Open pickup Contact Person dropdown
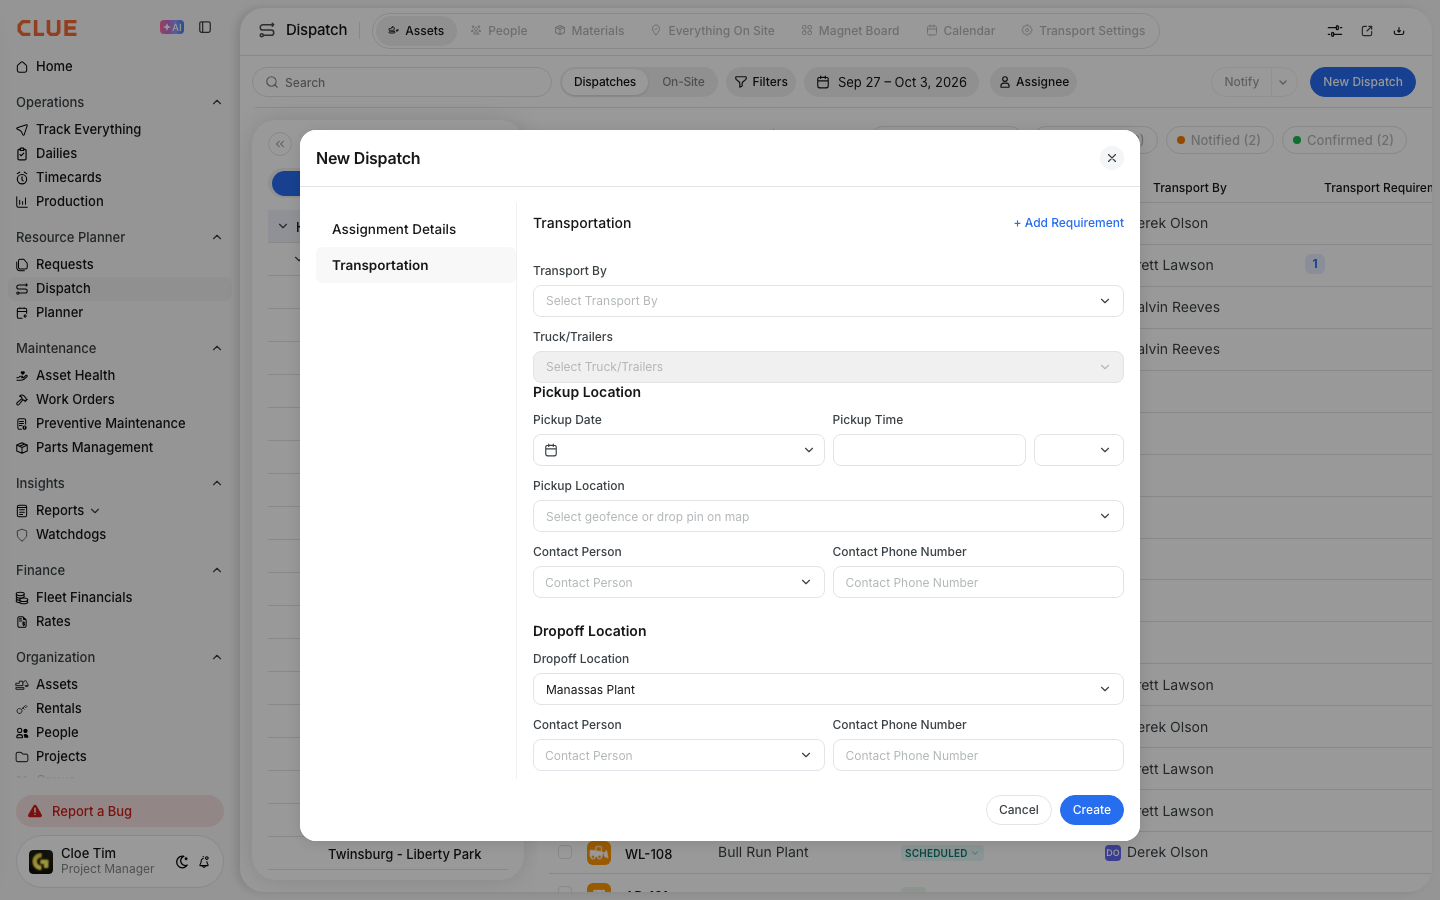The image size is (1440, 900). coord(678,582)
